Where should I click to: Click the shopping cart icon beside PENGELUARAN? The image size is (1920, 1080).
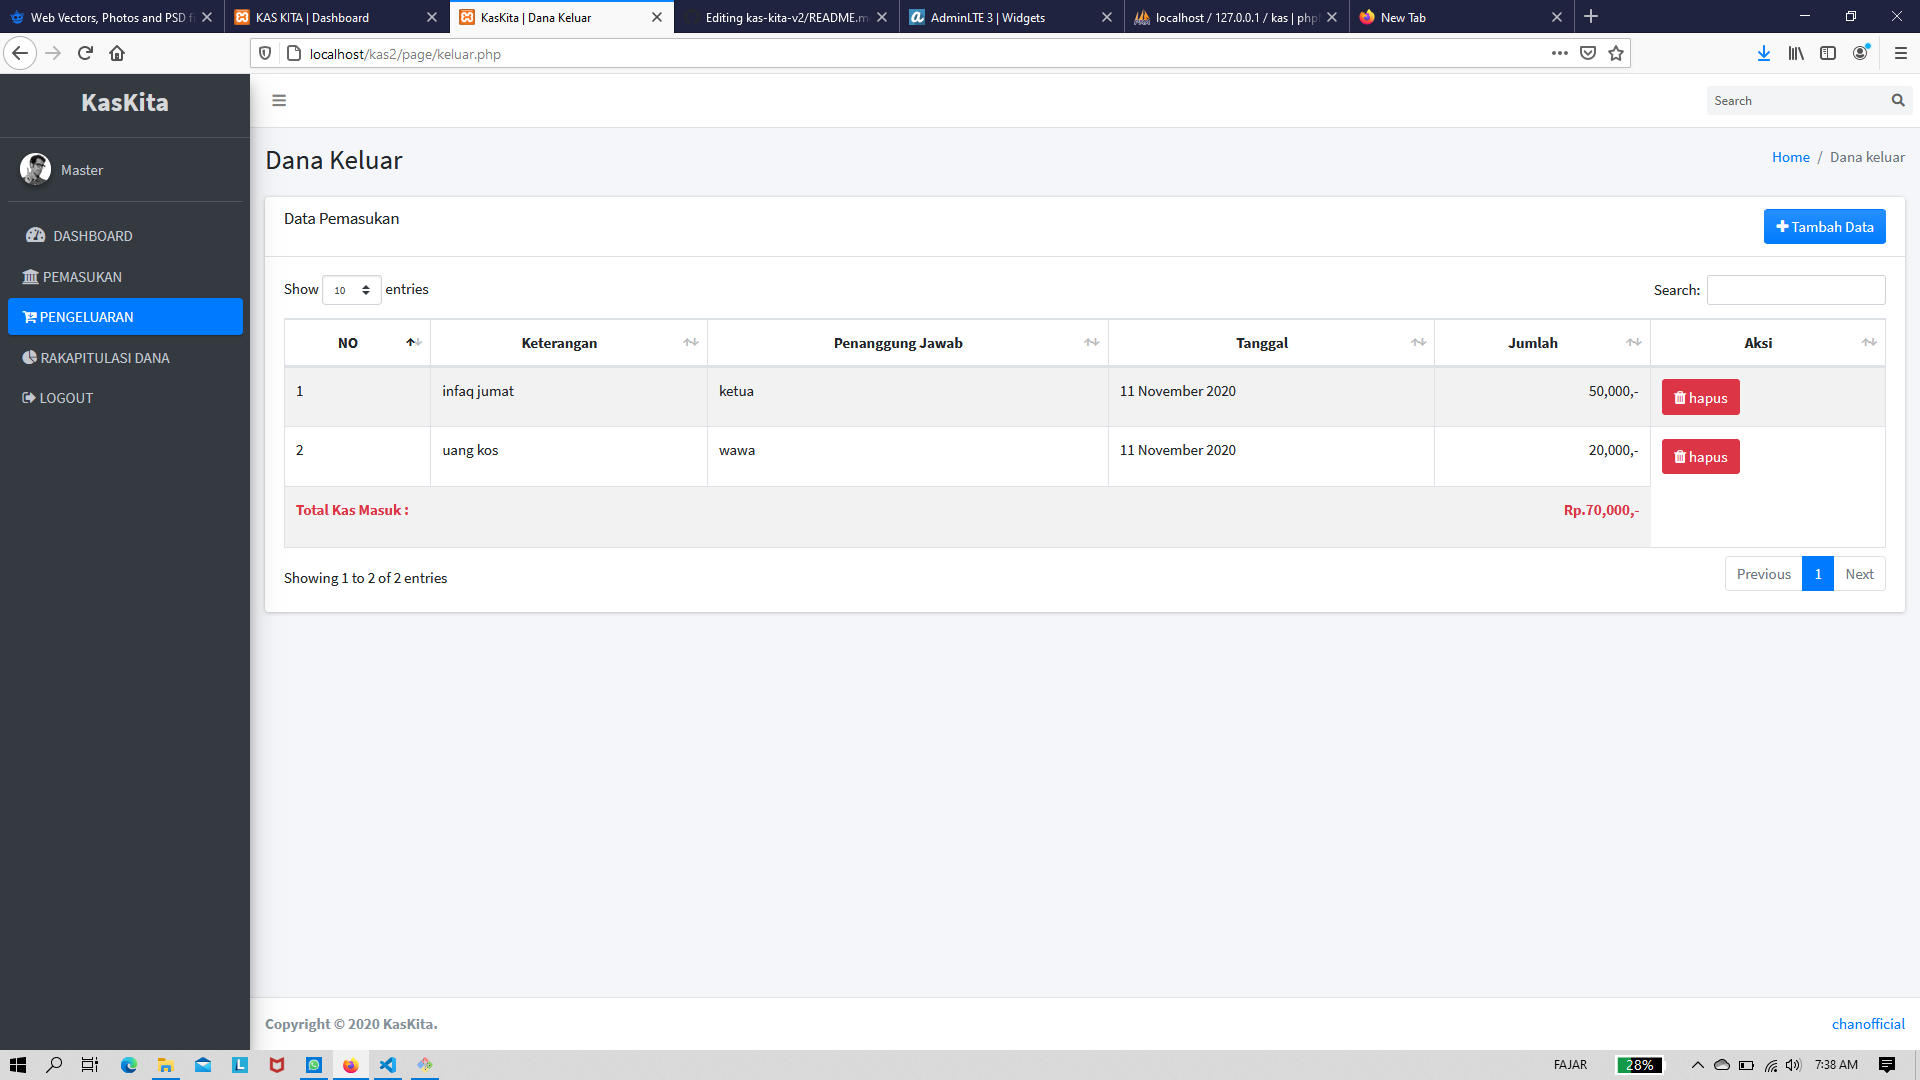point(29,316)
